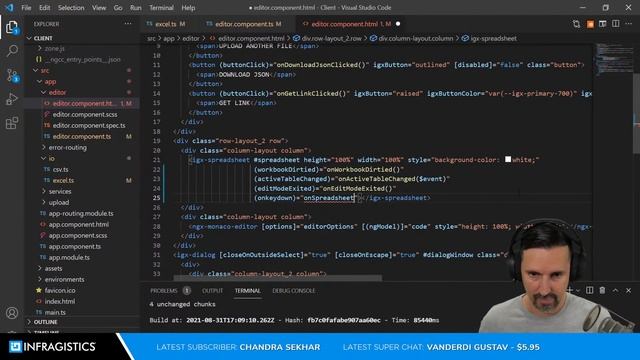
Task: Split the terminal panel
Action: pos(589,290)
